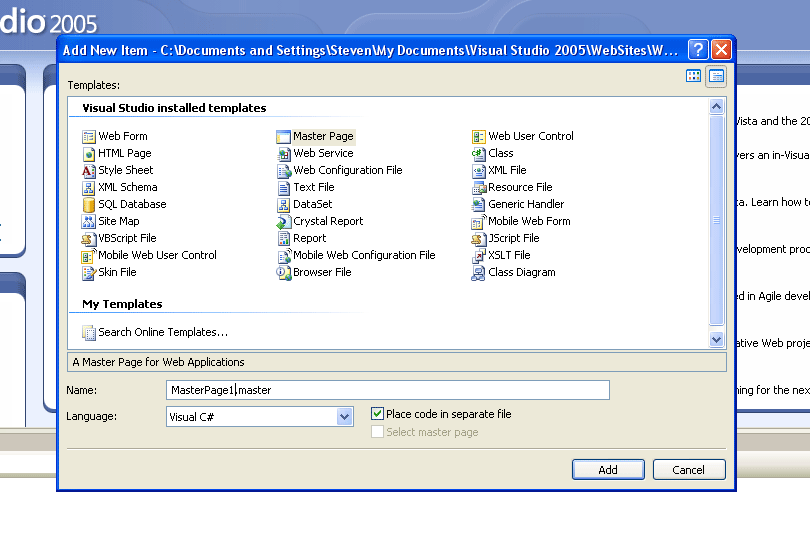Image resolution: width=810 pixels, height=553 pixels.
Task: Pick the Web Configuration File icon
Action: 284,171
